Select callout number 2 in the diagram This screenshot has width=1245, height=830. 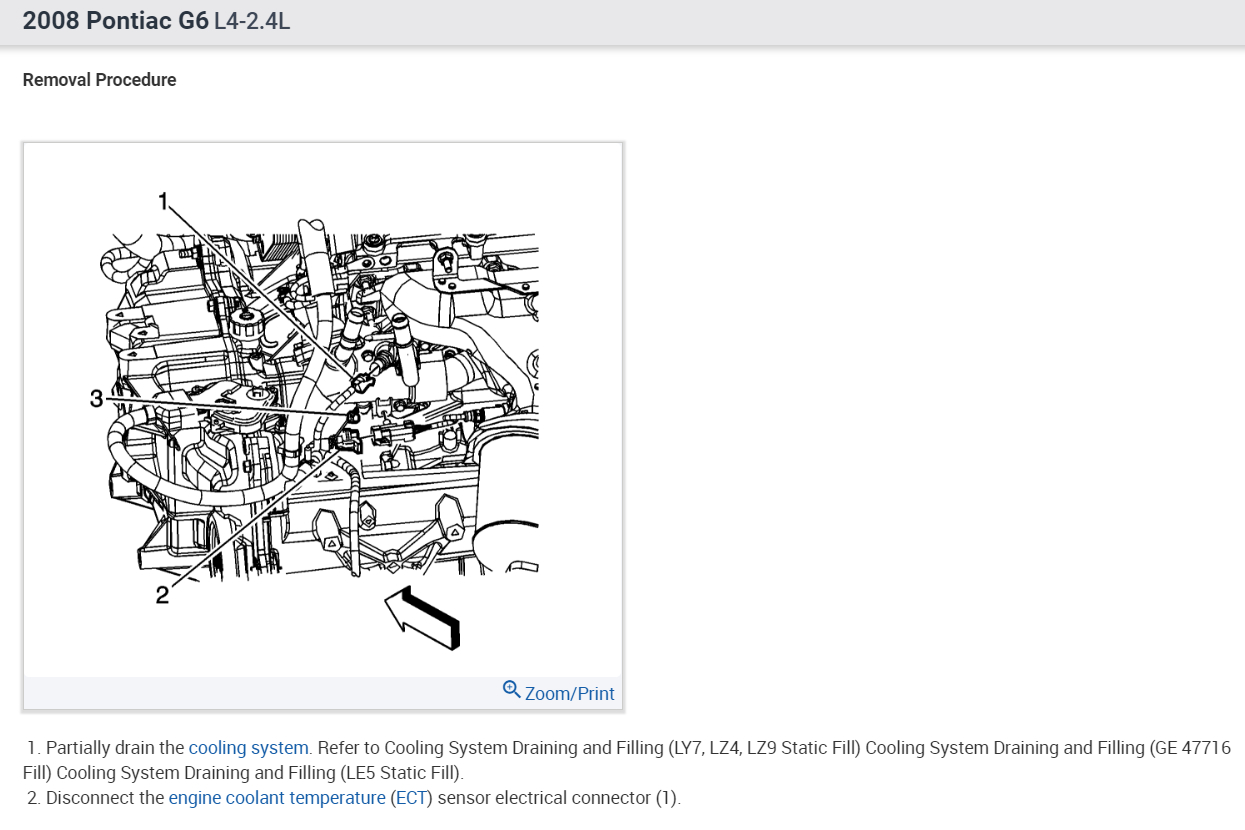[x=162, y=596]
